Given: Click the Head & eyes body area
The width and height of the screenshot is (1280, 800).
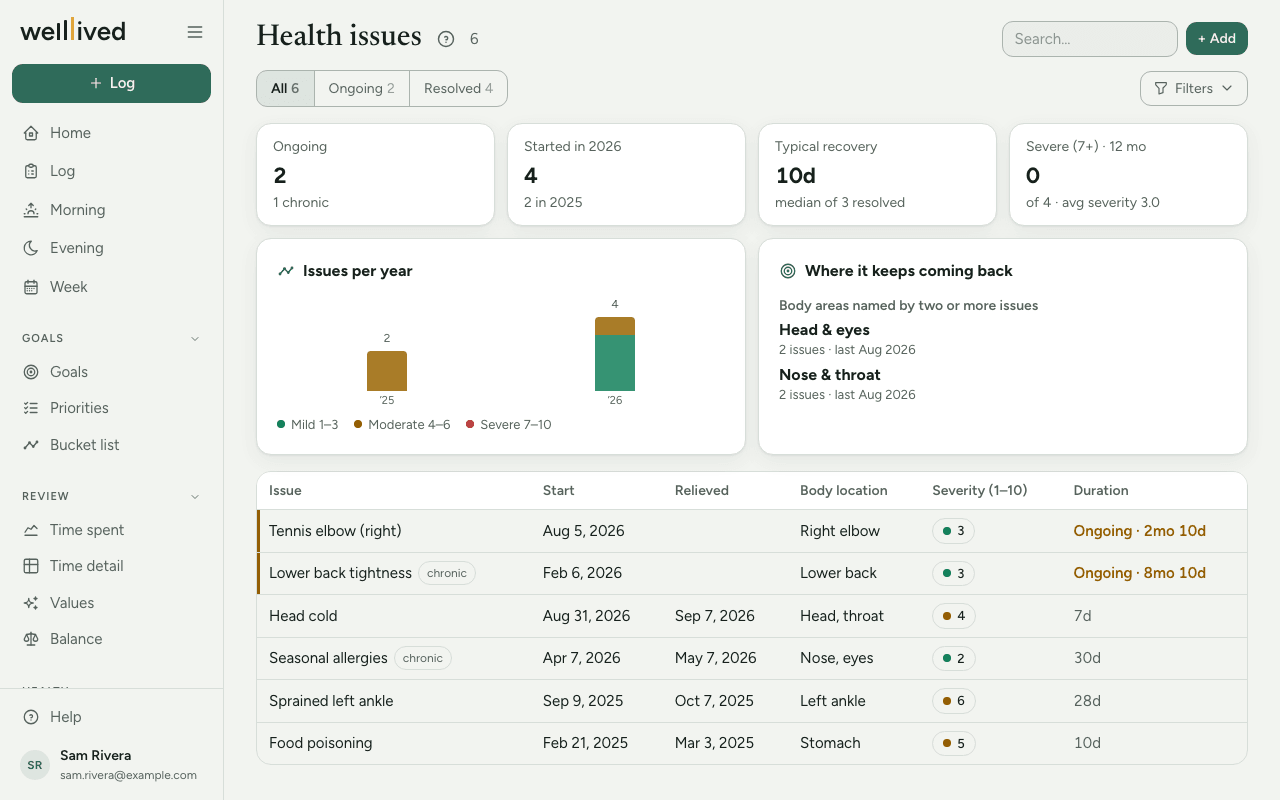Looking at the screenshot, I should pyautogui.click(x=824, y=330).
